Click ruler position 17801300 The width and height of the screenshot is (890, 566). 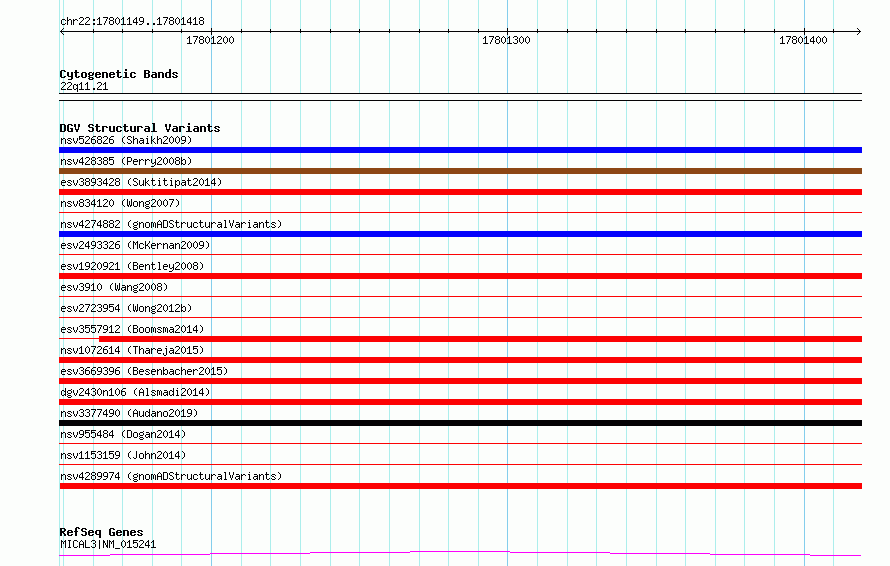click(506, 40)
